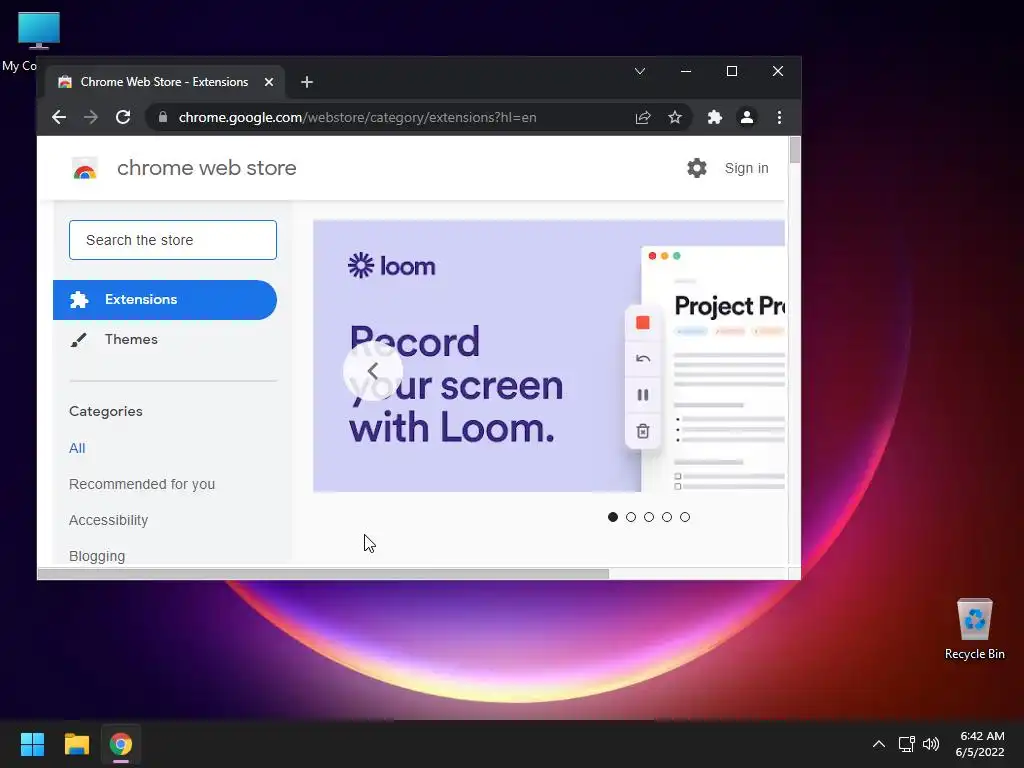Image resolution: width=1024 pixels, height=768 pixels.
Task: Click the address bar URL
Action: [x=357, y=118]
